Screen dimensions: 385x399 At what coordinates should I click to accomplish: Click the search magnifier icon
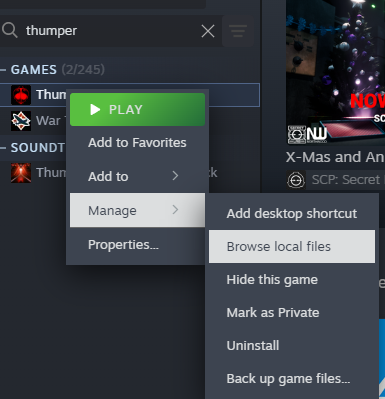click(10, 30)
